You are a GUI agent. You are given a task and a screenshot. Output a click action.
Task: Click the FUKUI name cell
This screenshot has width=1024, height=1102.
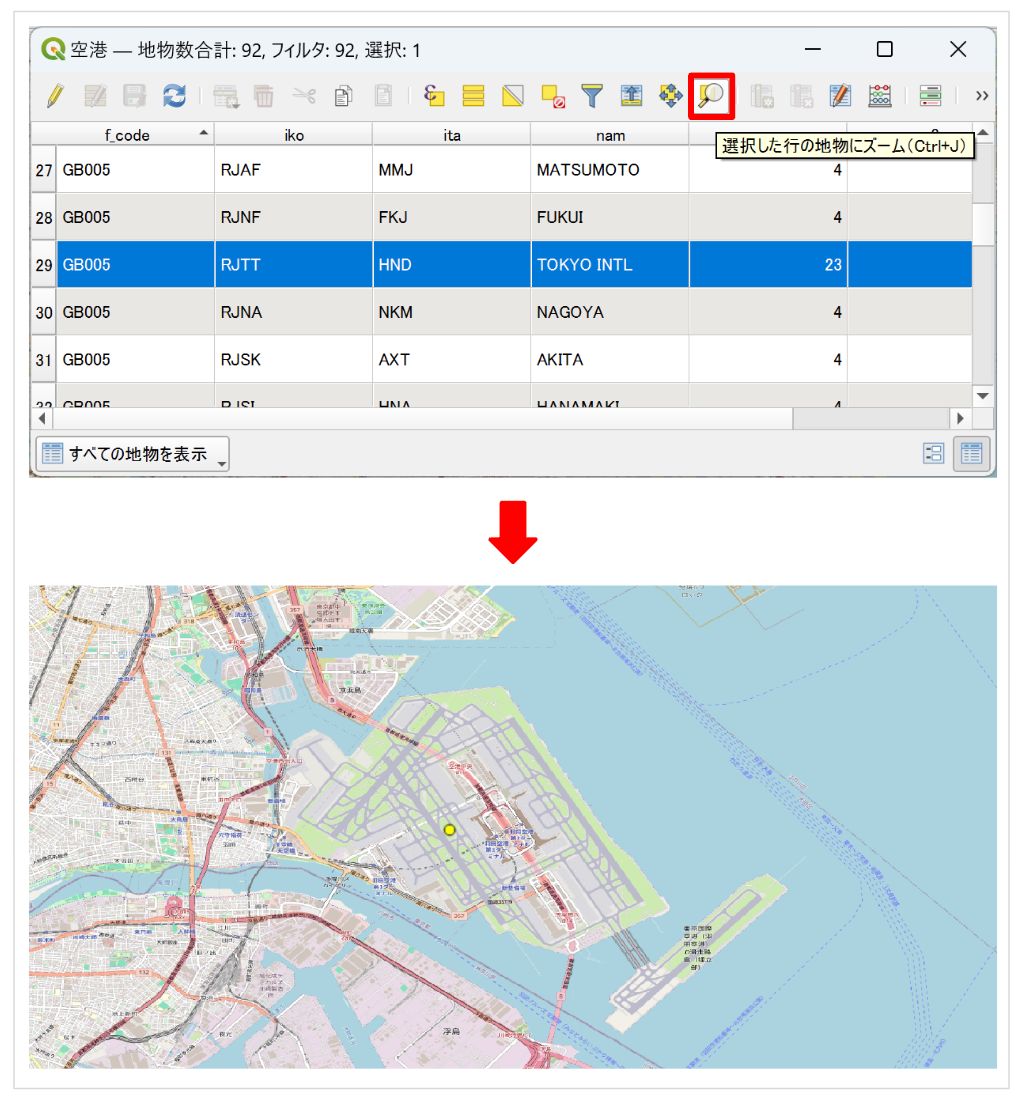click(x=610, y=217)
